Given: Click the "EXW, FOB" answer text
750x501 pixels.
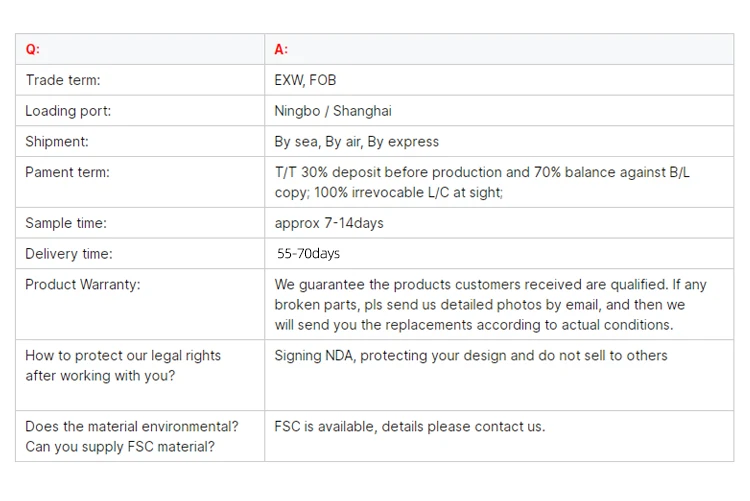Looking at the screenshot, I should point(305,80).
